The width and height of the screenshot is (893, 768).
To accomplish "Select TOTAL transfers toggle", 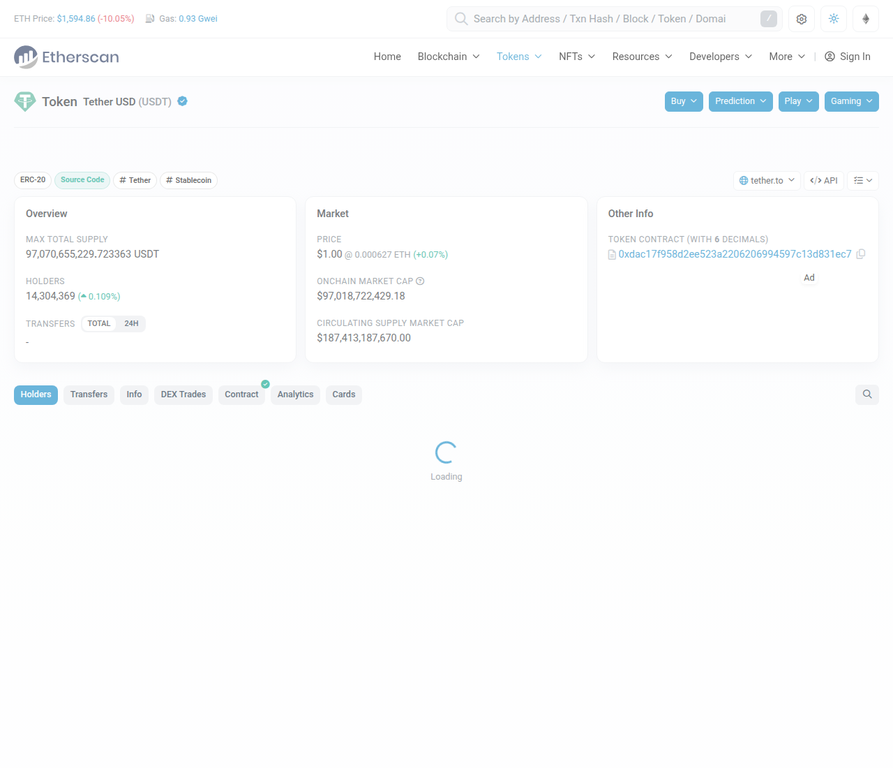I will click(x=99, y=323).
